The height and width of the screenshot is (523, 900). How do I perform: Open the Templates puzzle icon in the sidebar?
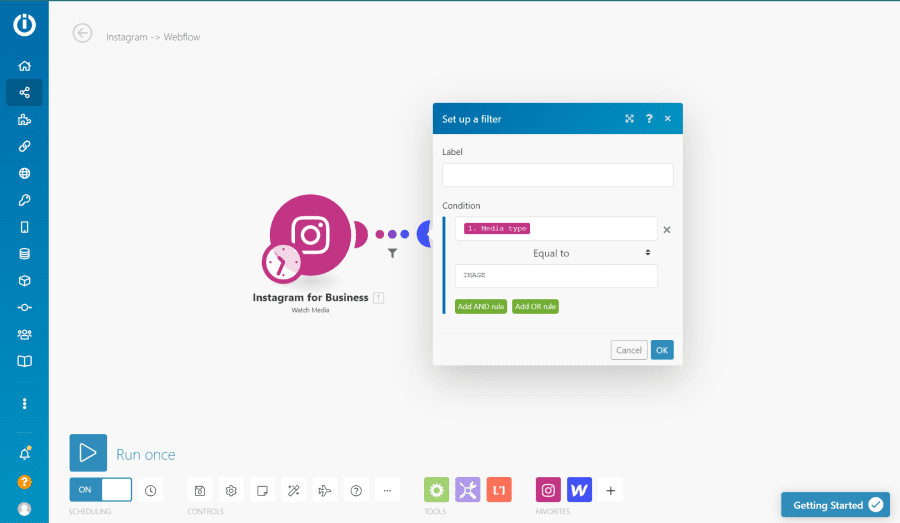24,119
